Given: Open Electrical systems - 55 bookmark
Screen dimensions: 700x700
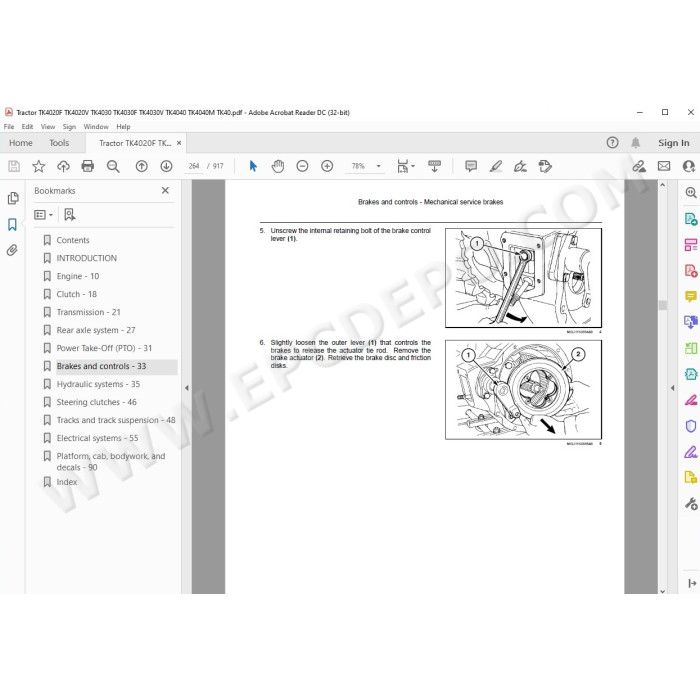Looking at the screenshot, I should tap(97, 438).
